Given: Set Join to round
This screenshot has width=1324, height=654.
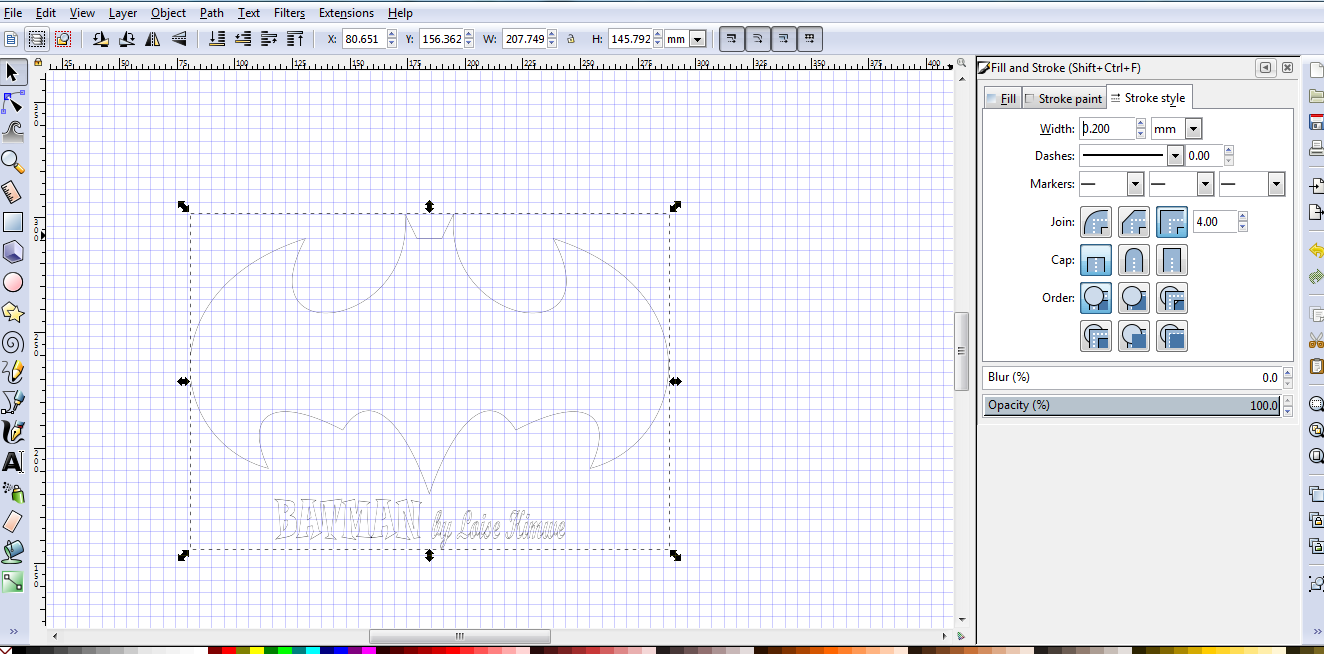Looking at the screenshot, I should click(1096, 222).
